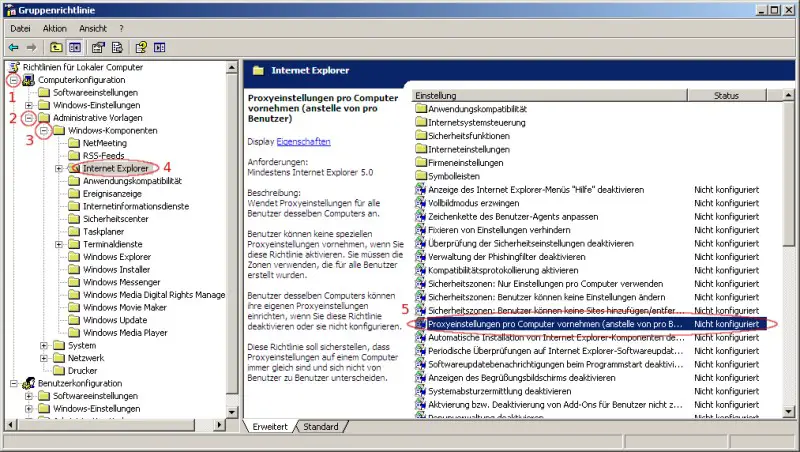Screen dimensions: 800x452
Task: Select the Windows Media Player tree item
Action: pos(126,333)
